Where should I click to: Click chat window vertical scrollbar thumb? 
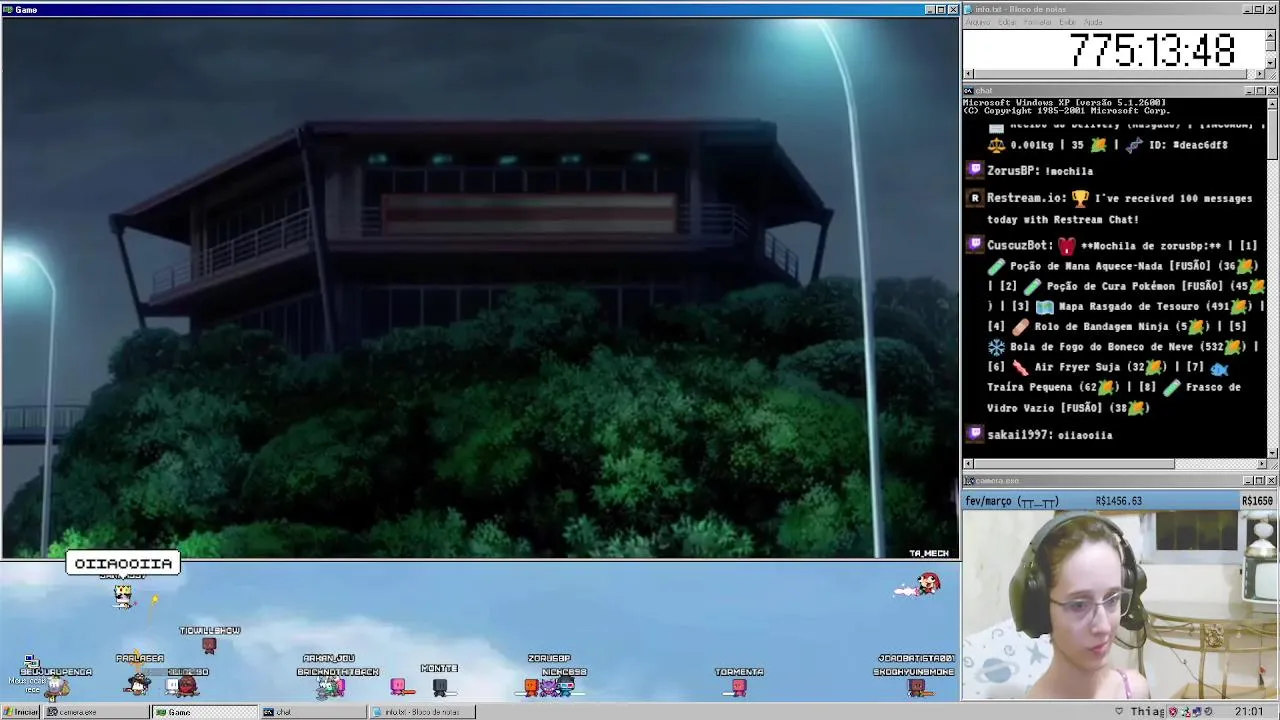tap(1272, 133)
